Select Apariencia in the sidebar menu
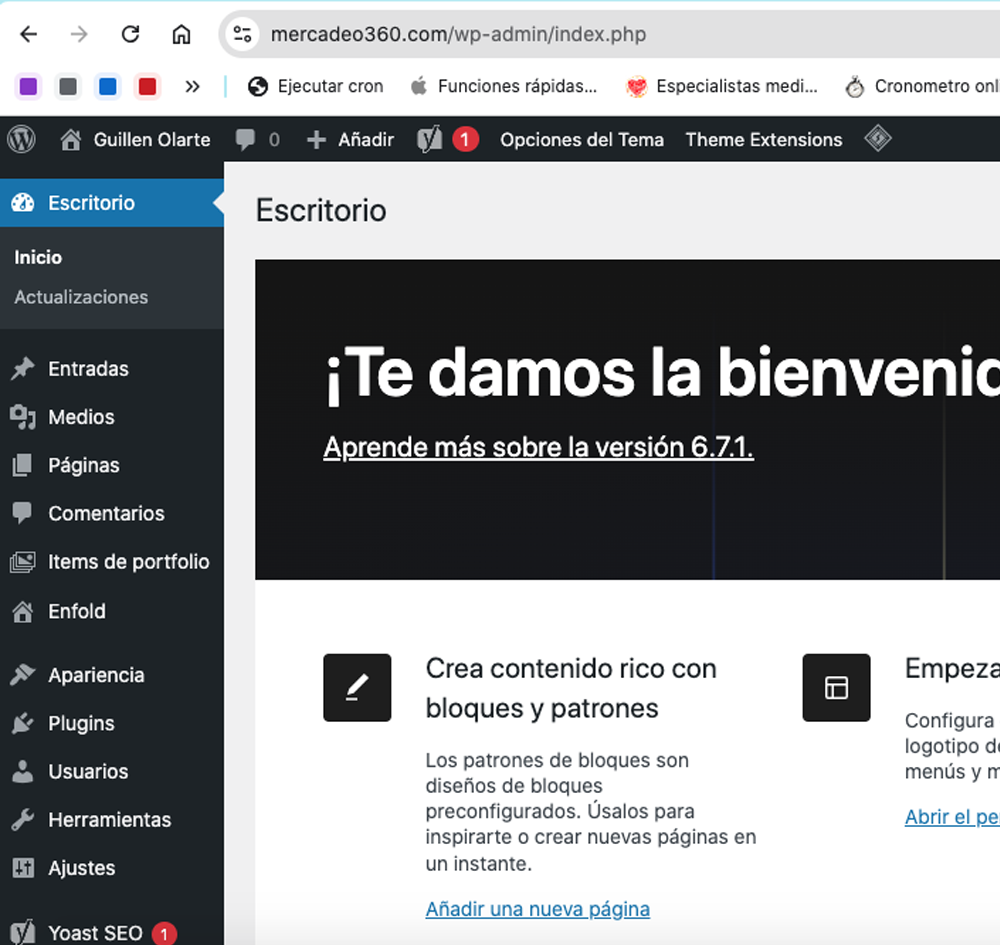1000x945 pixels. [x=96, y=675]
